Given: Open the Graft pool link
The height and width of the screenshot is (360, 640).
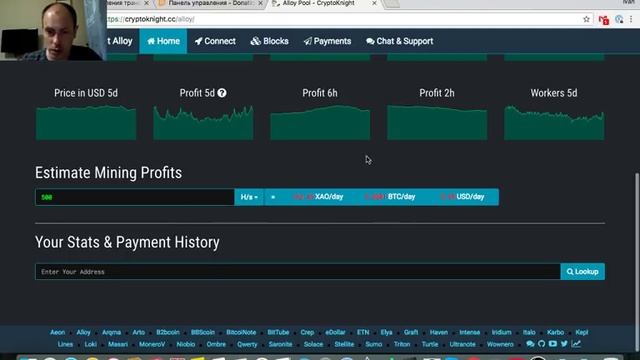Looking at the screenshot, I should [411, 332].
